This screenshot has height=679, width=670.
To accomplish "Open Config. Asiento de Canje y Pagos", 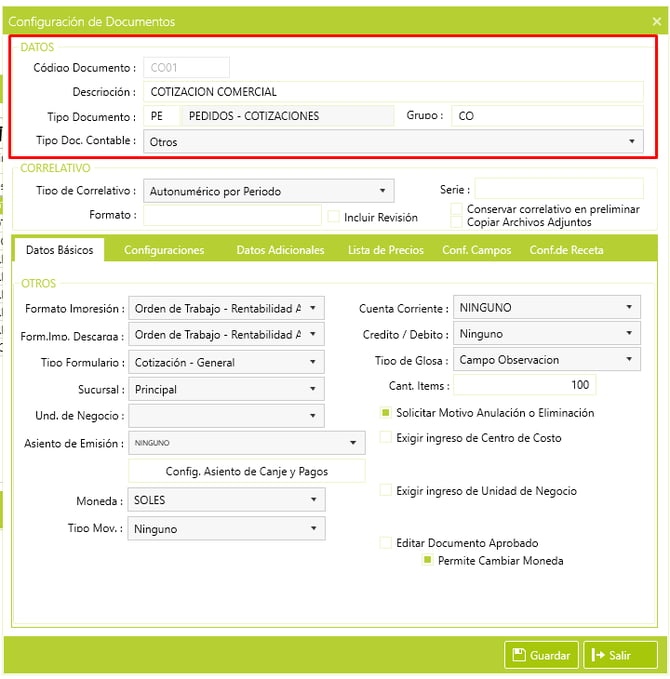I will point(247,471).
